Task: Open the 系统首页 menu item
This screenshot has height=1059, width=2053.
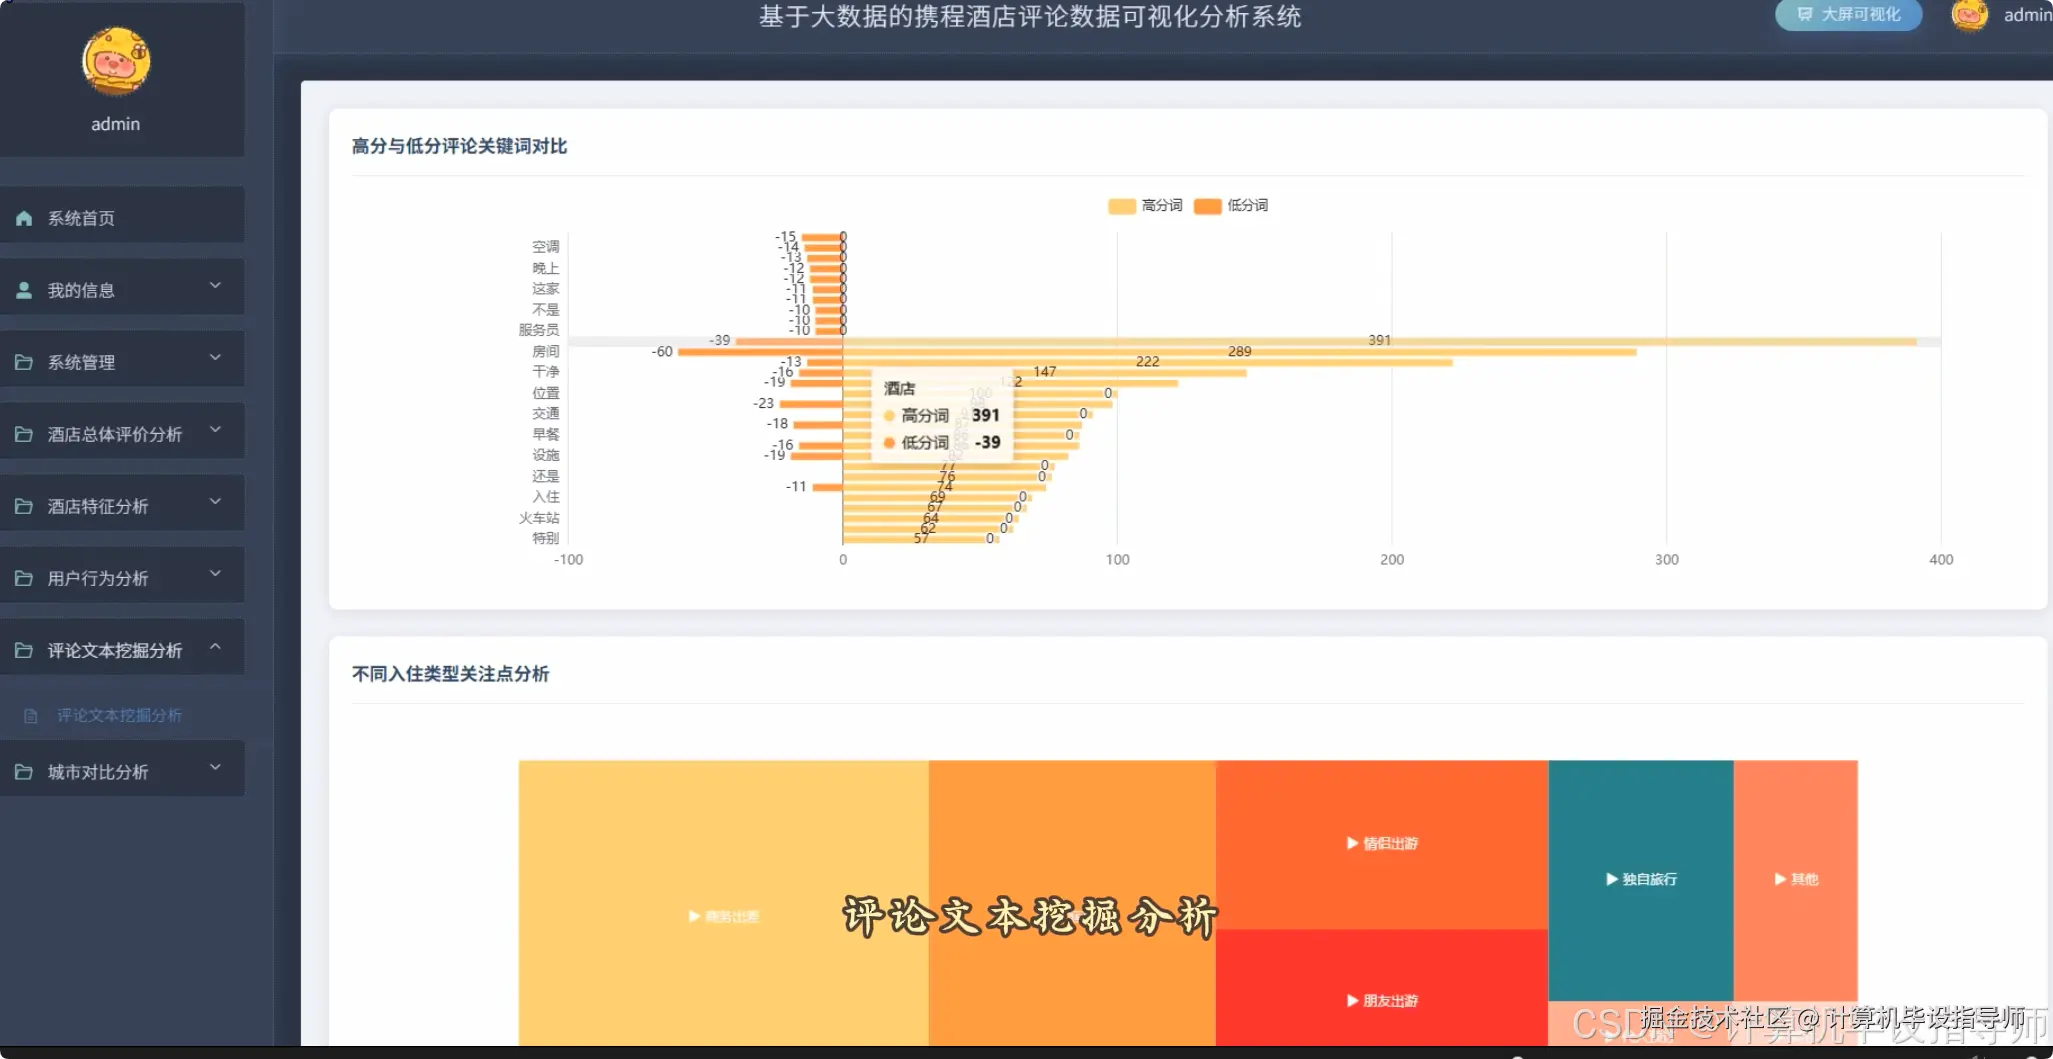Action: click(122, 214)
